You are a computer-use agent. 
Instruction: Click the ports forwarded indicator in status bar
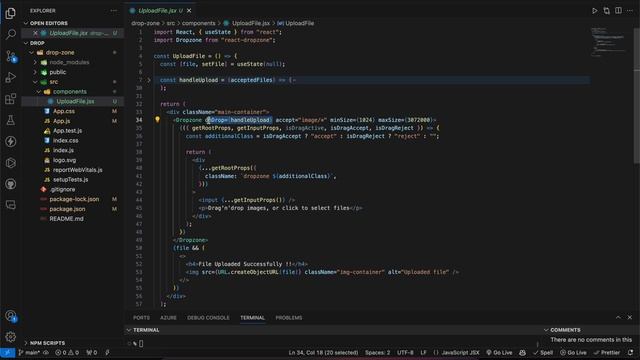(92, 352)
